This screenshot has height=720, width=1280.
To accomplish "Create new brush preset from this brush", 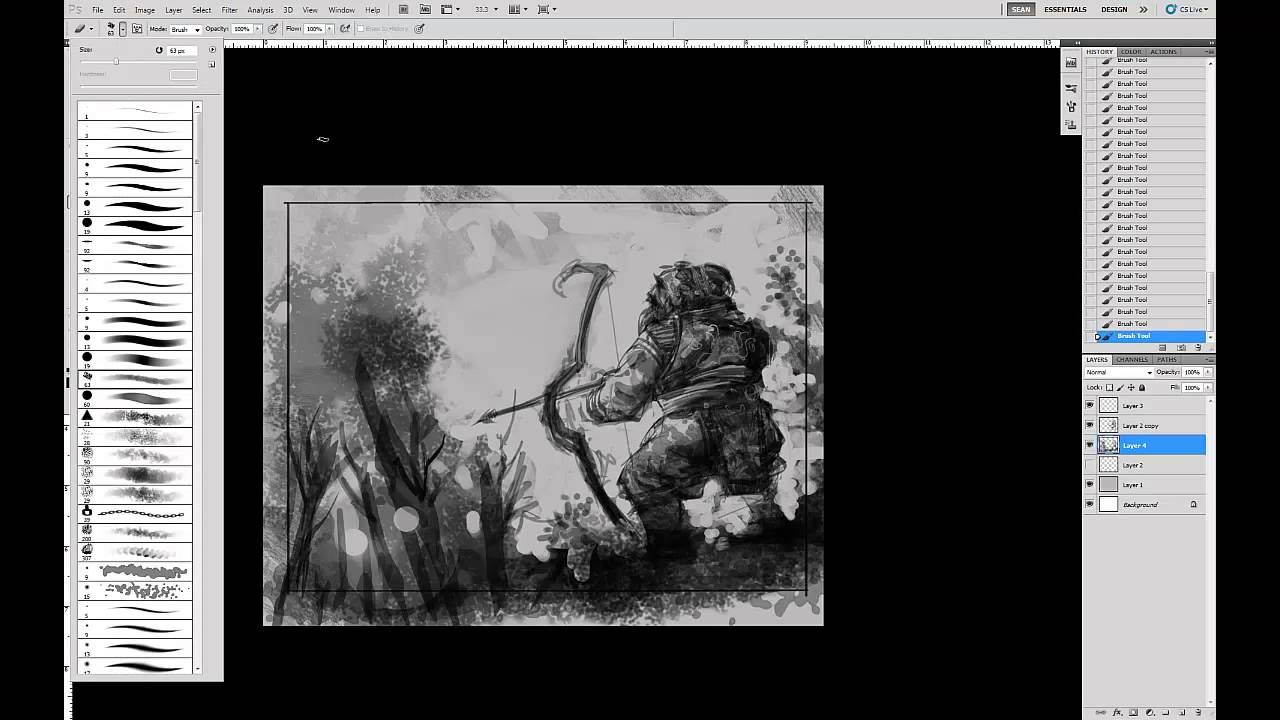I will (212, 64).
